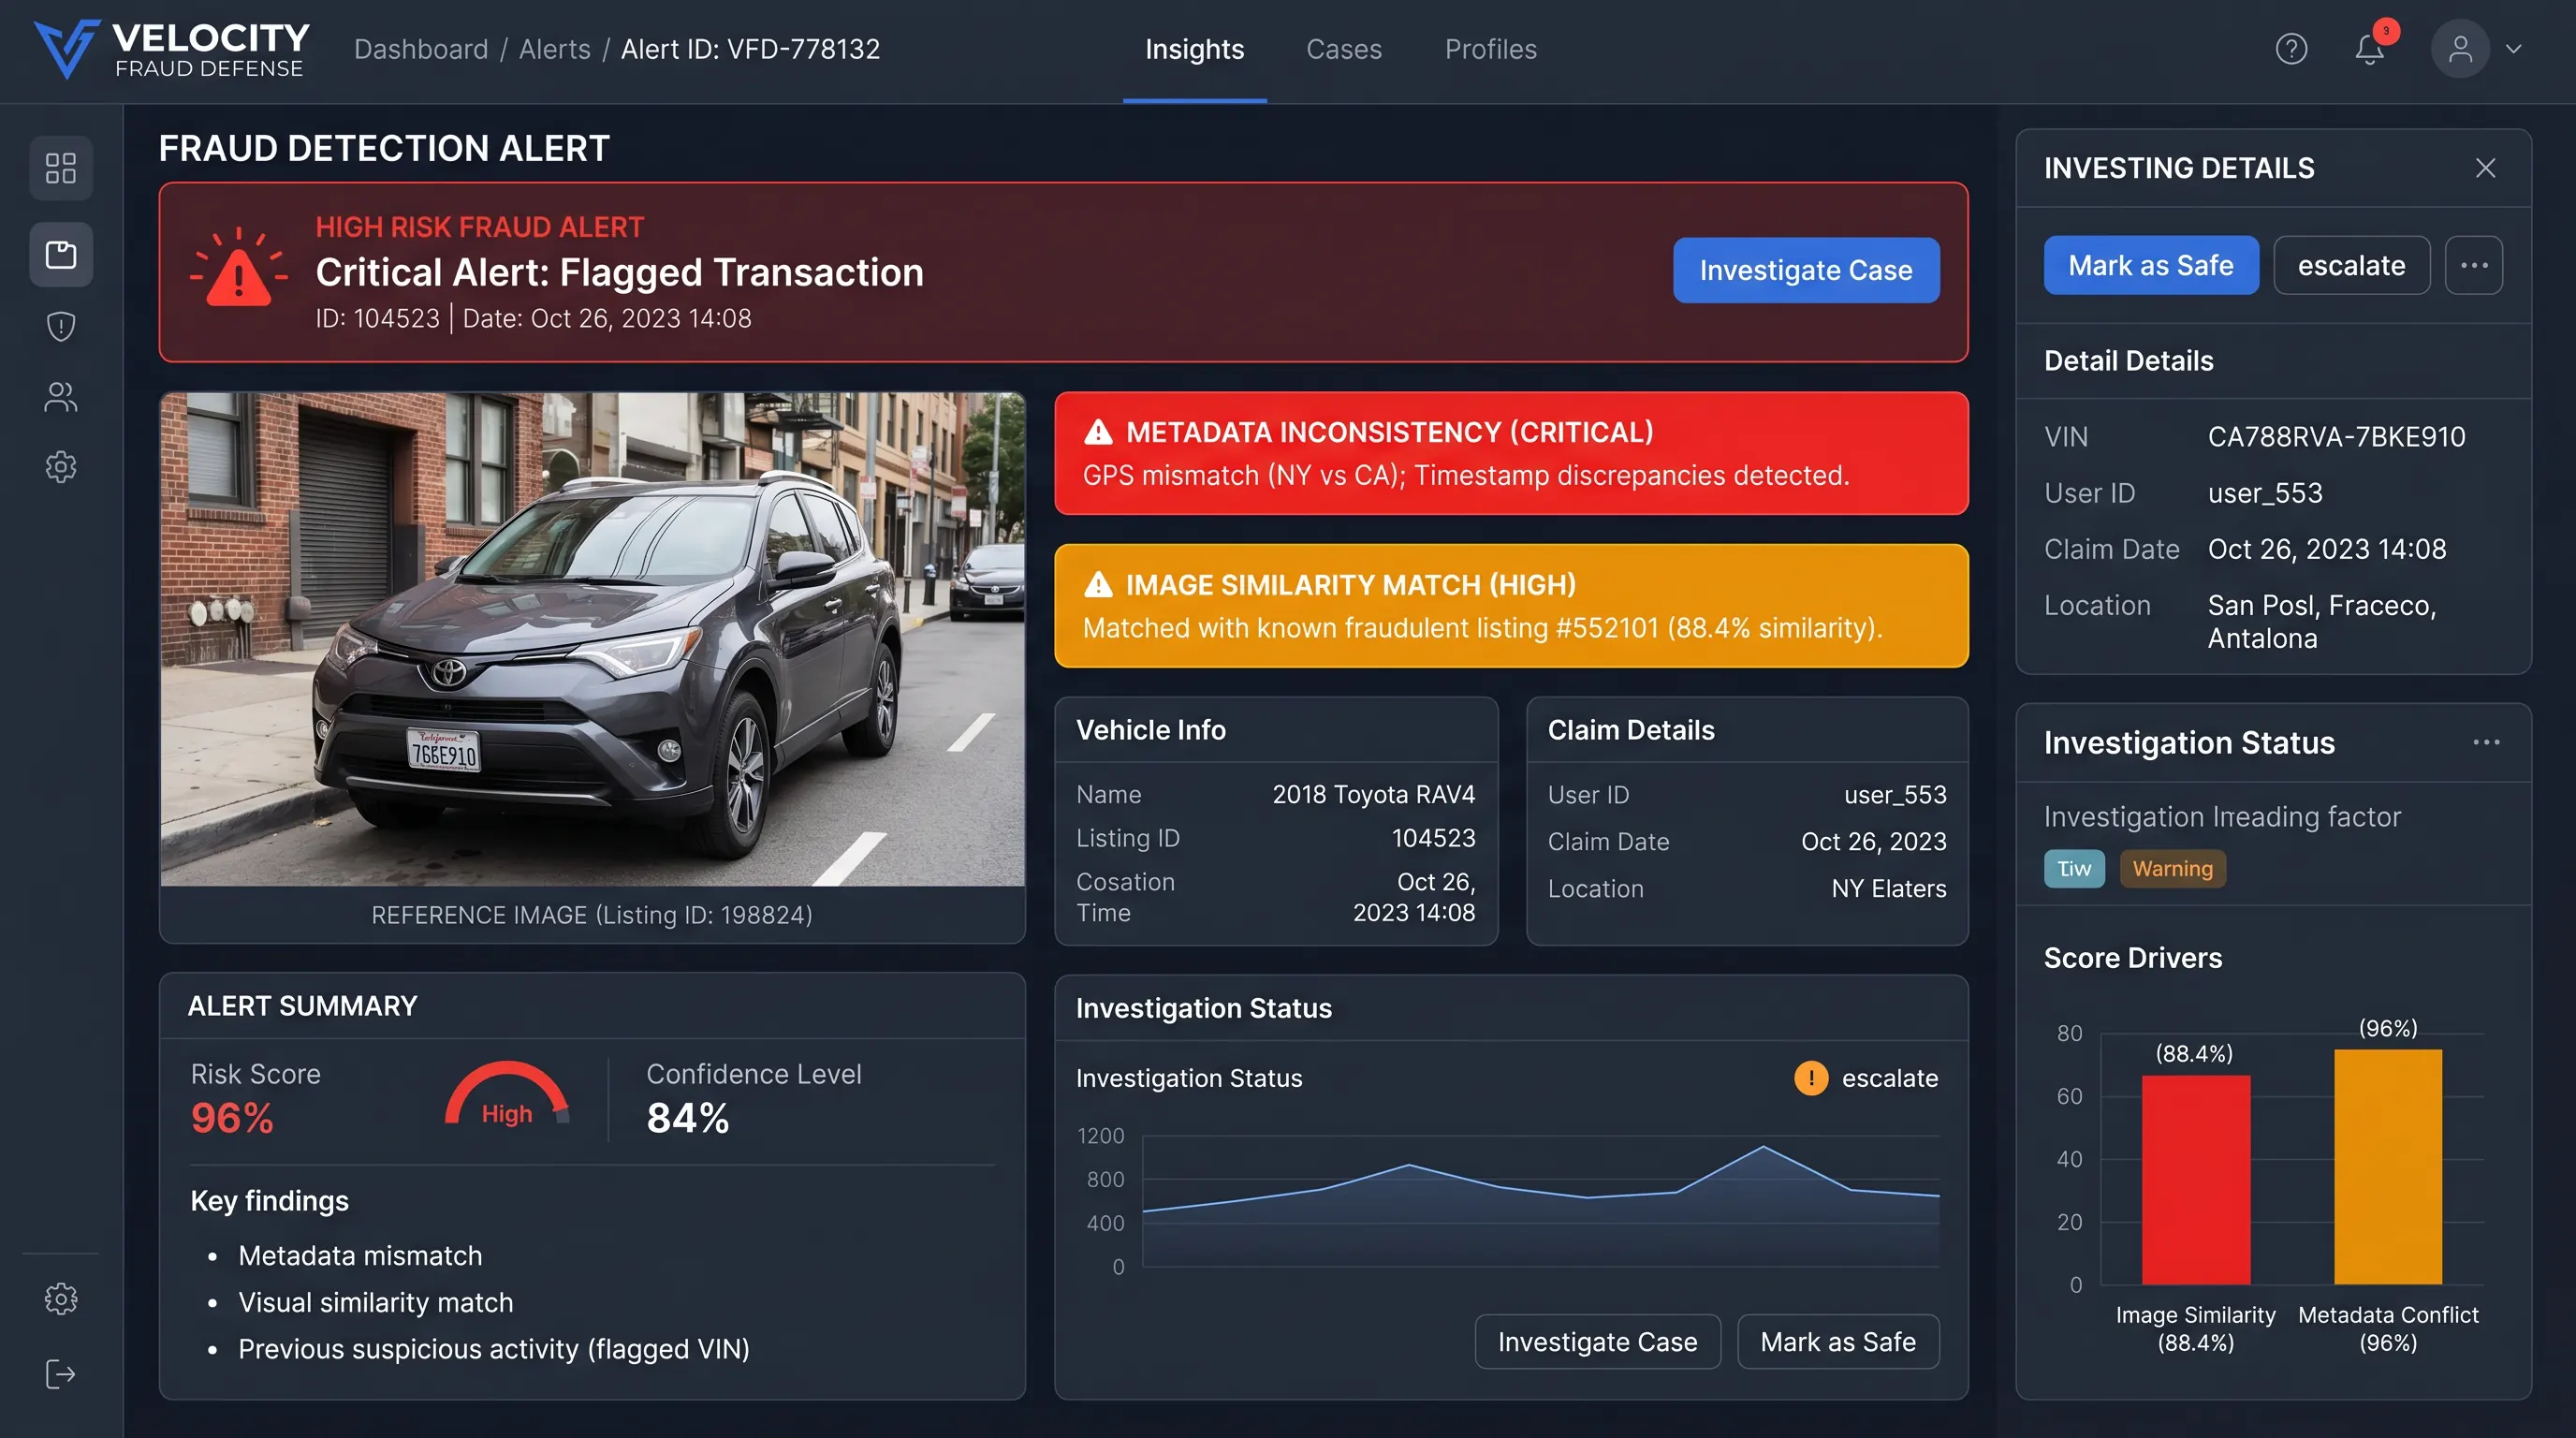Switch to the Profiles tab

[x=1490, y=49]
